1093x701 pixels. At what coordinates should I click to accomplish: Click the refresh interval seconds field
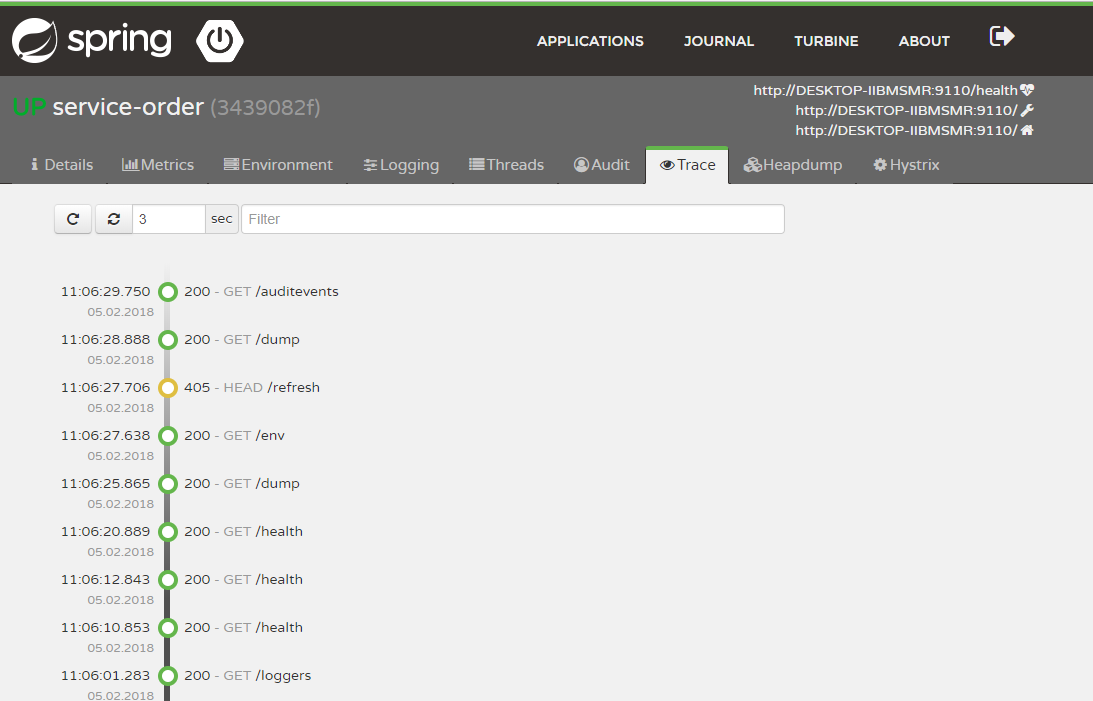point(168,219)
